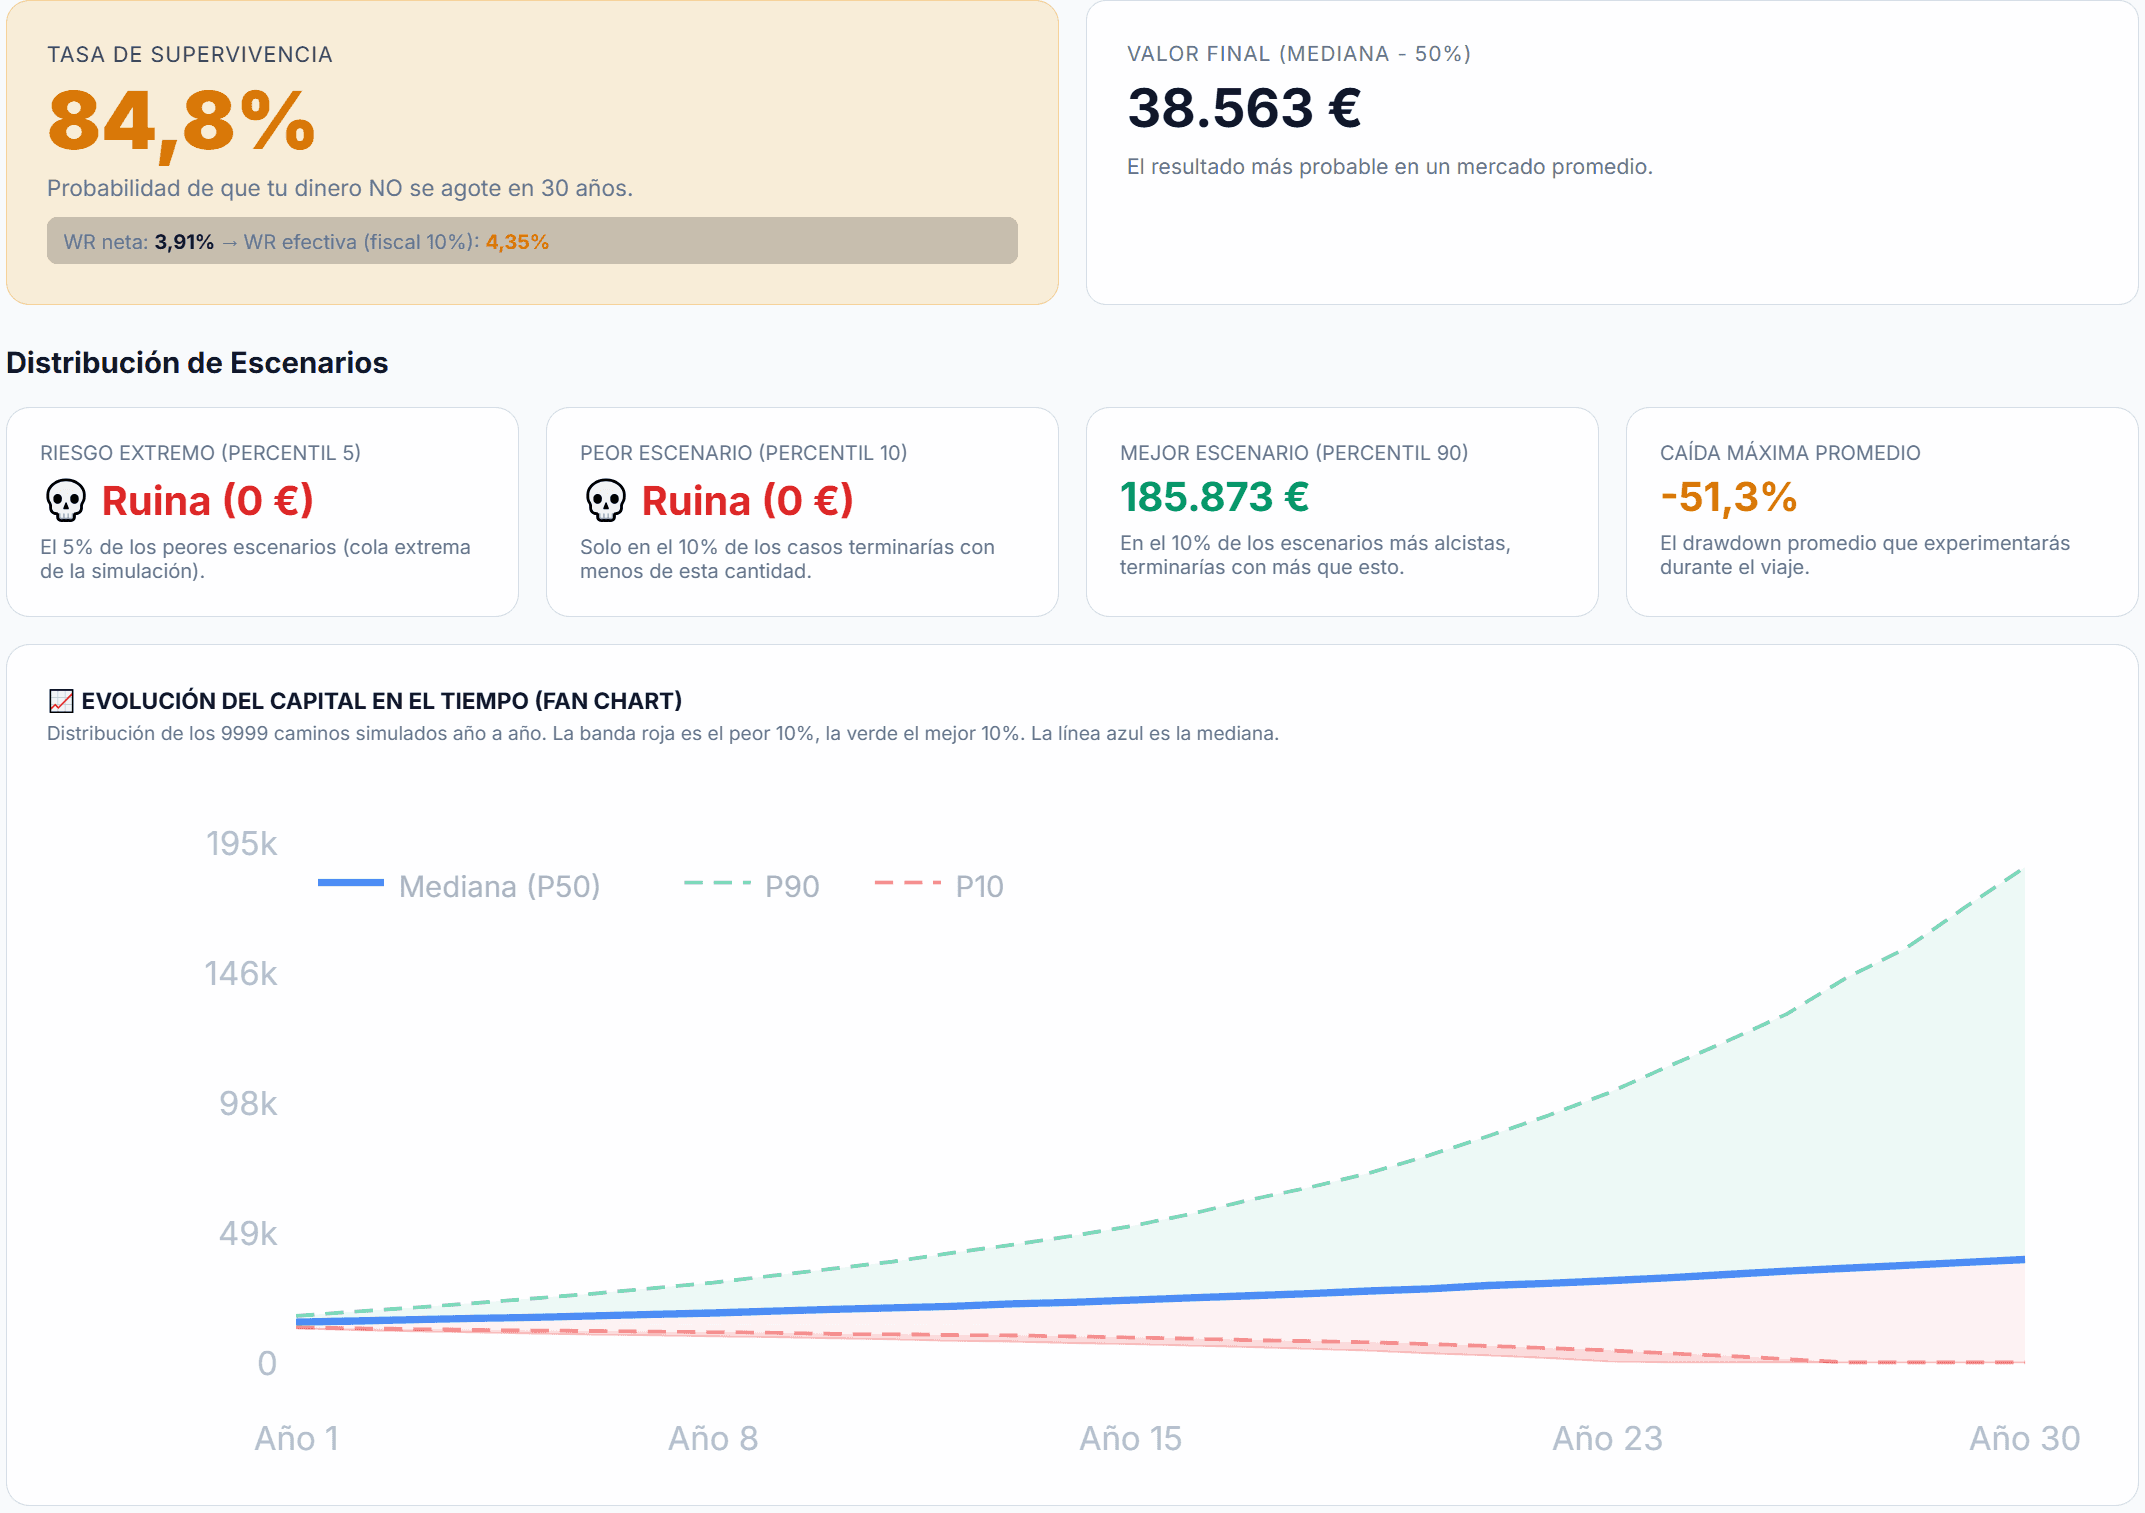Viewport: 2145px width, 1513px height.
Task: Click the blue Mediana legend line swatch
Action: [x=350, y=883]
